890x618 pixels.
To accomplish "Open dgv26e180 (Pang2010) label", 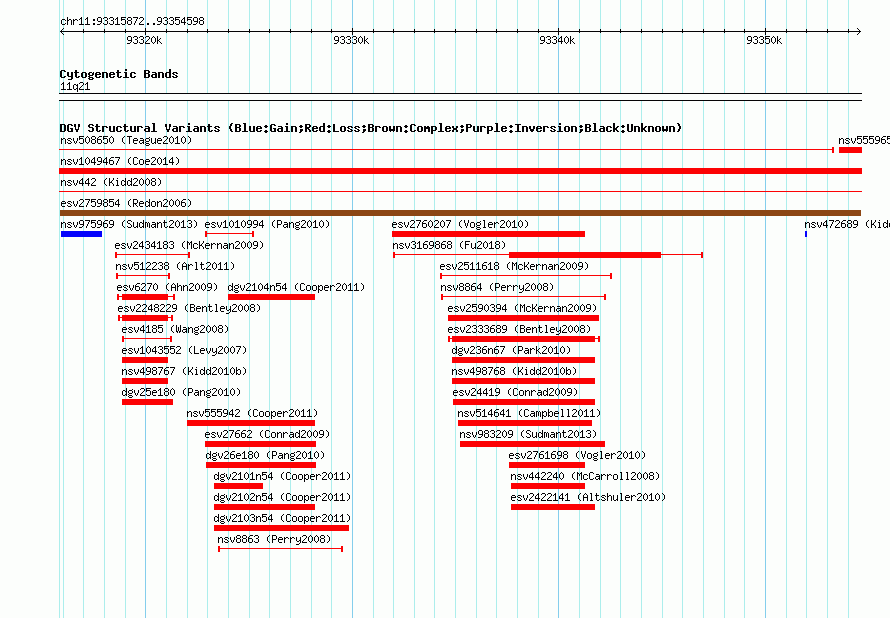I will [x=266, y=455].
